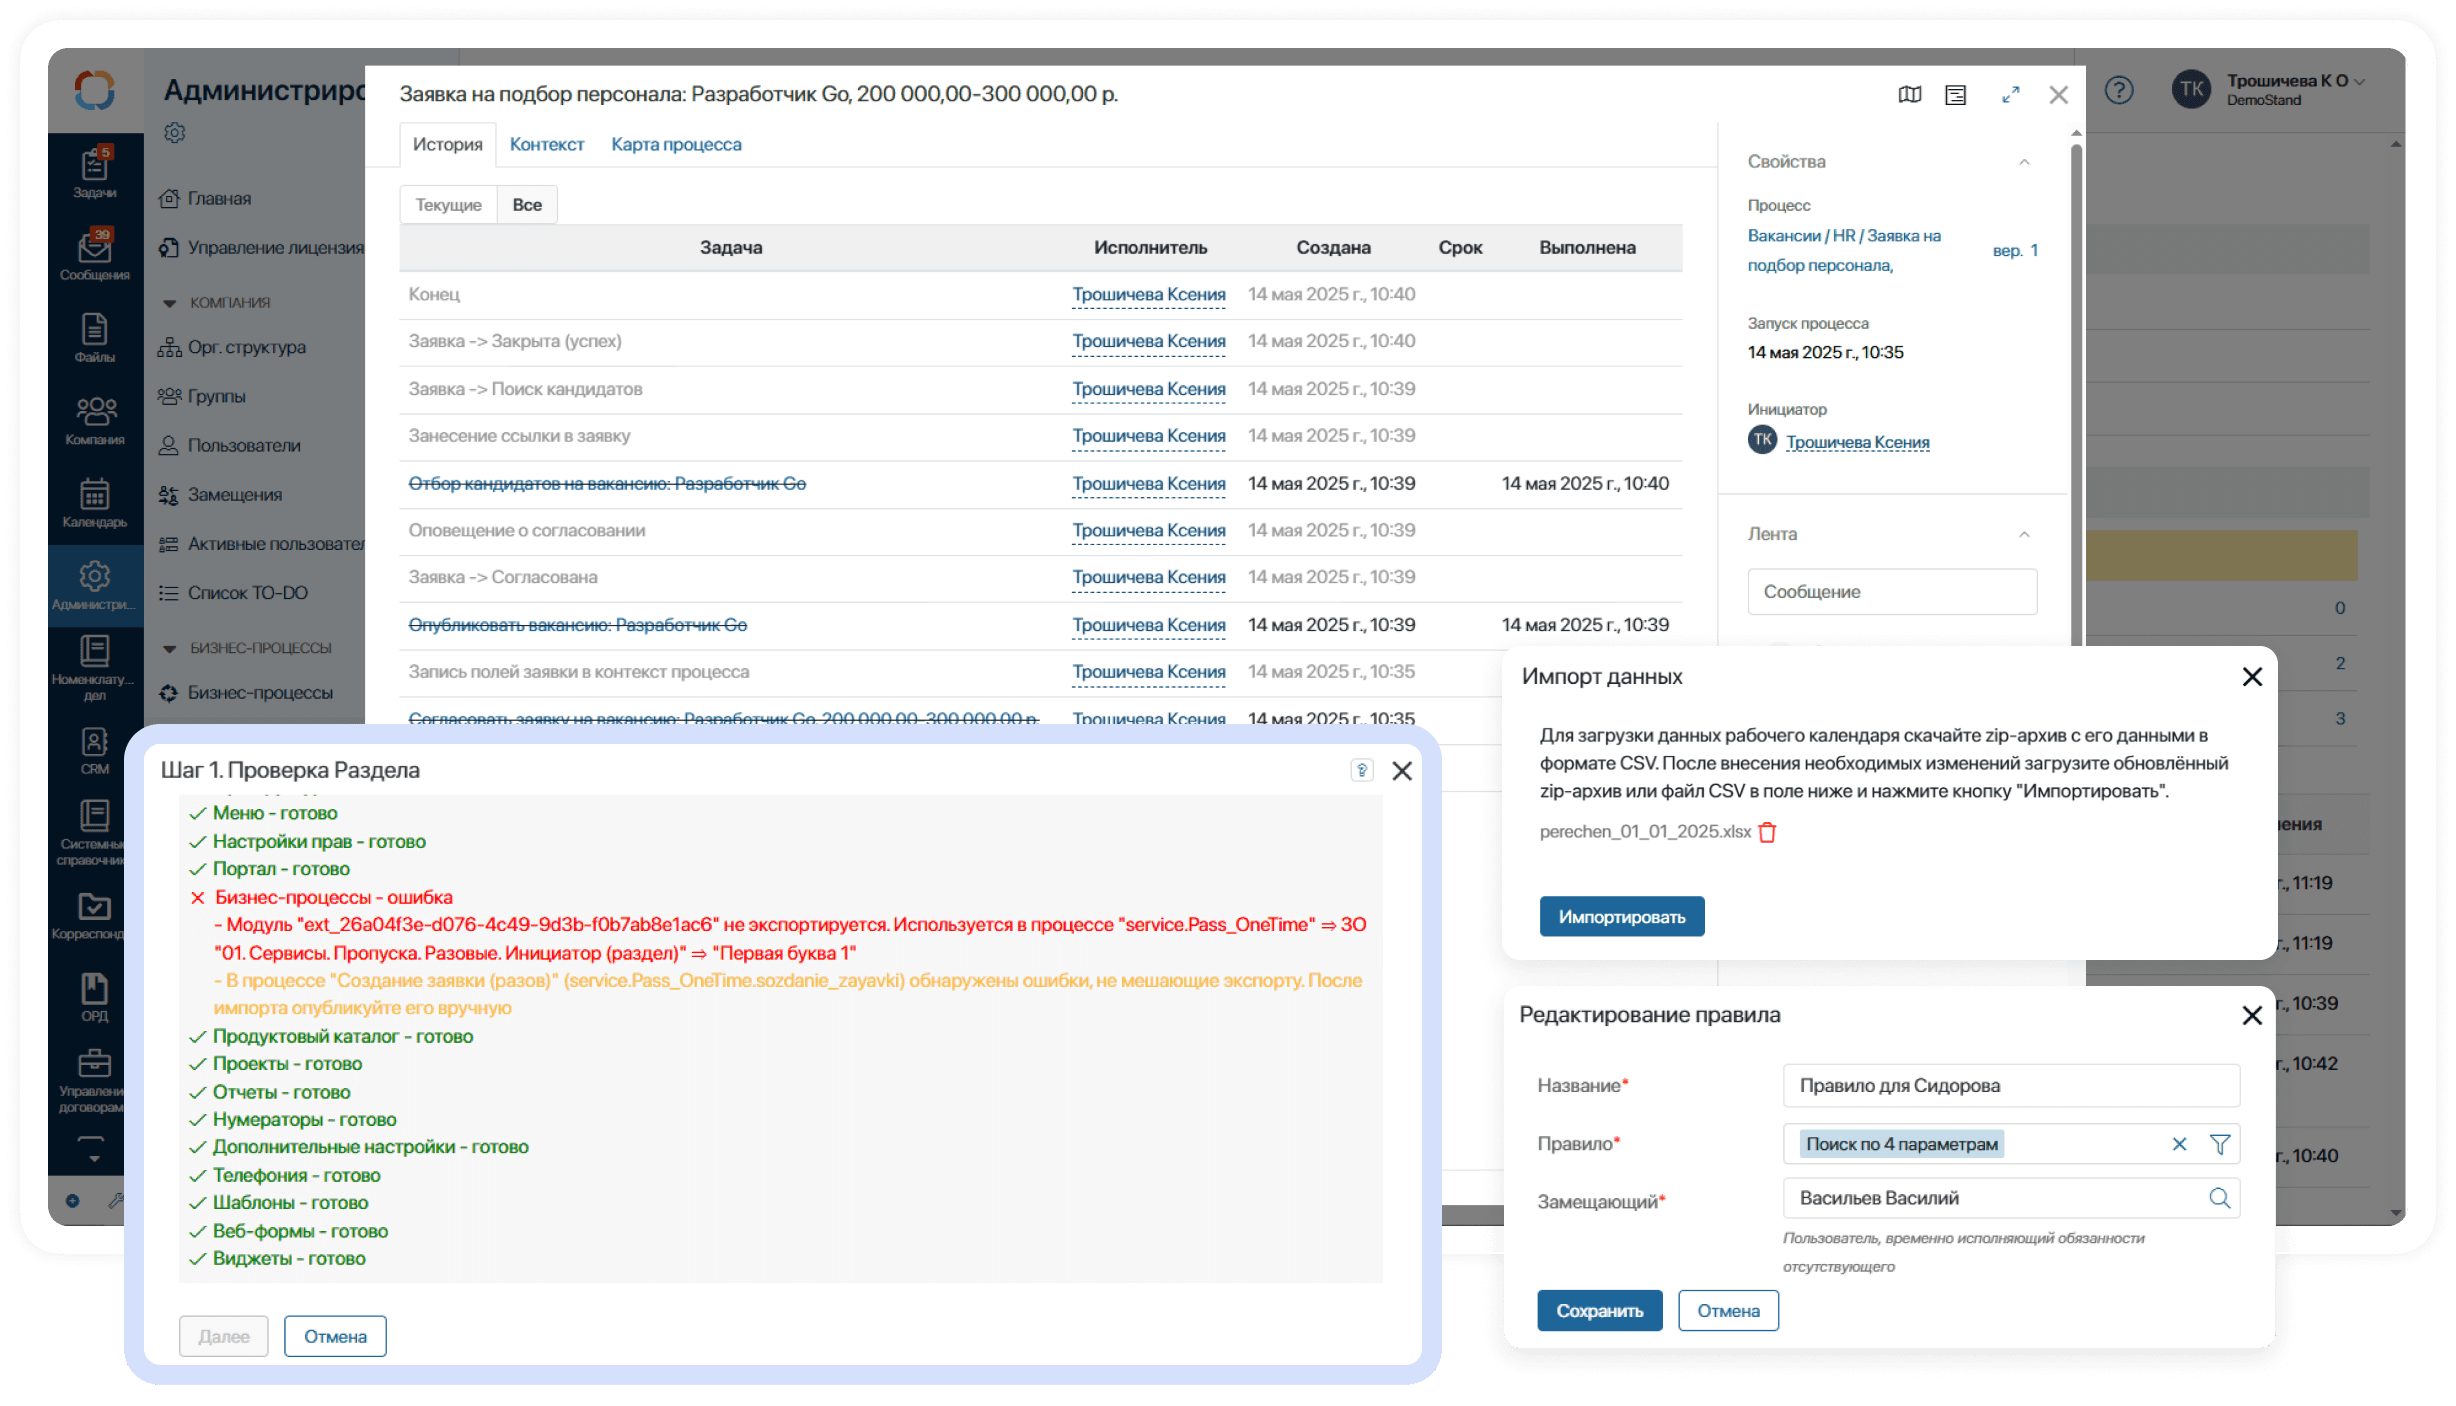This screenshot has width=2456, height=1406.
Task: Click the process map icon in header
Action: [1909, 95]
